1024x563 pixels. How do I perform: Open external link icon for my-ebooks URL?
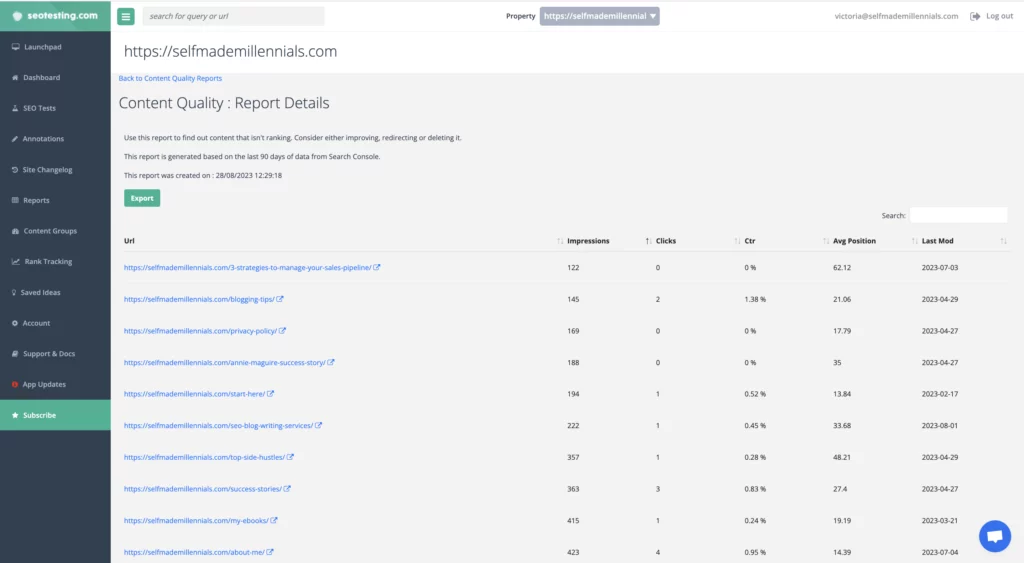point(274,521)
